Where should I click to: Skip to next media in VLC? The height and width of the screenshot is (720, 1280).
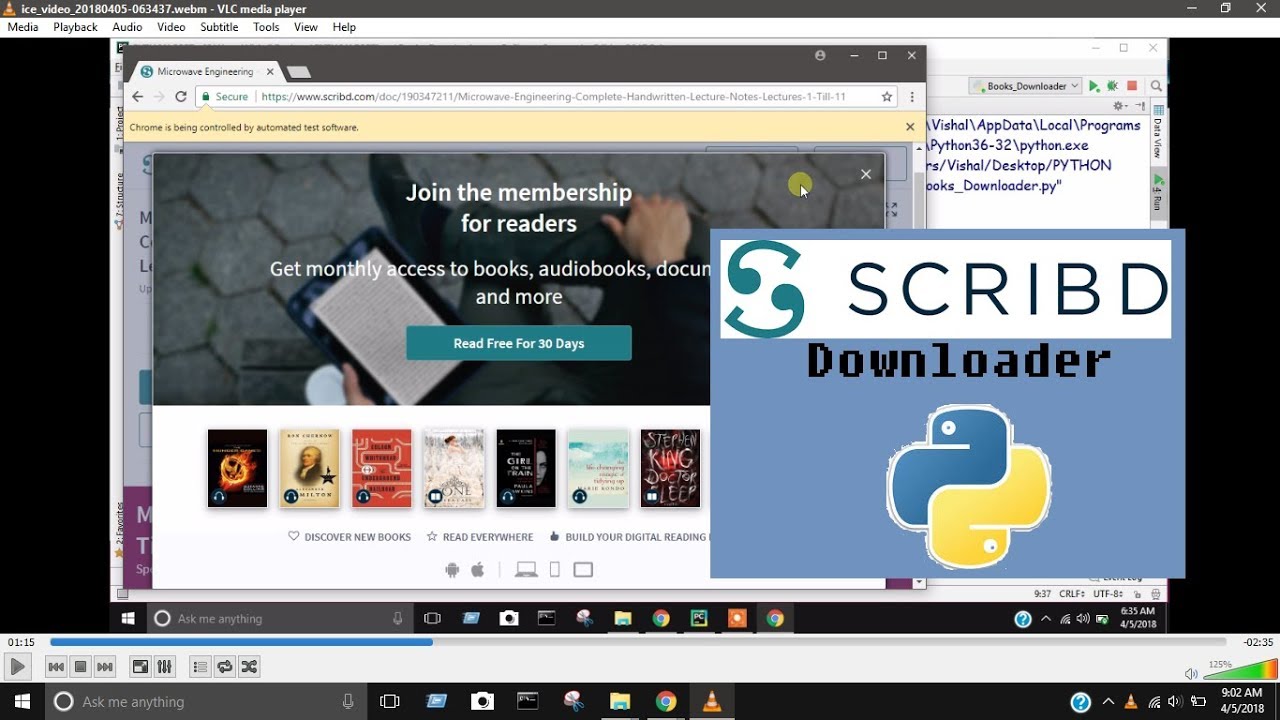pos(105,667)
